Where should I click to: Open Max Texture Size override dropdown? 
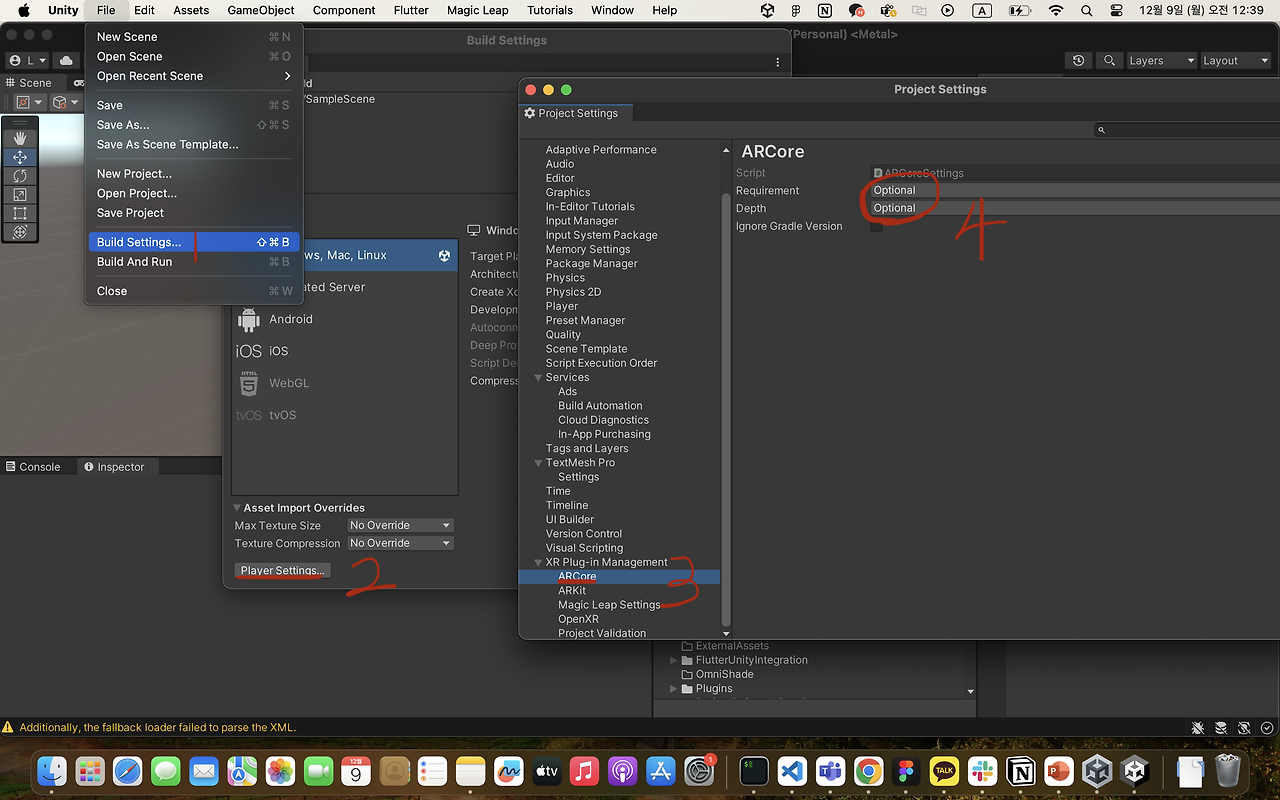coord(400,525)
